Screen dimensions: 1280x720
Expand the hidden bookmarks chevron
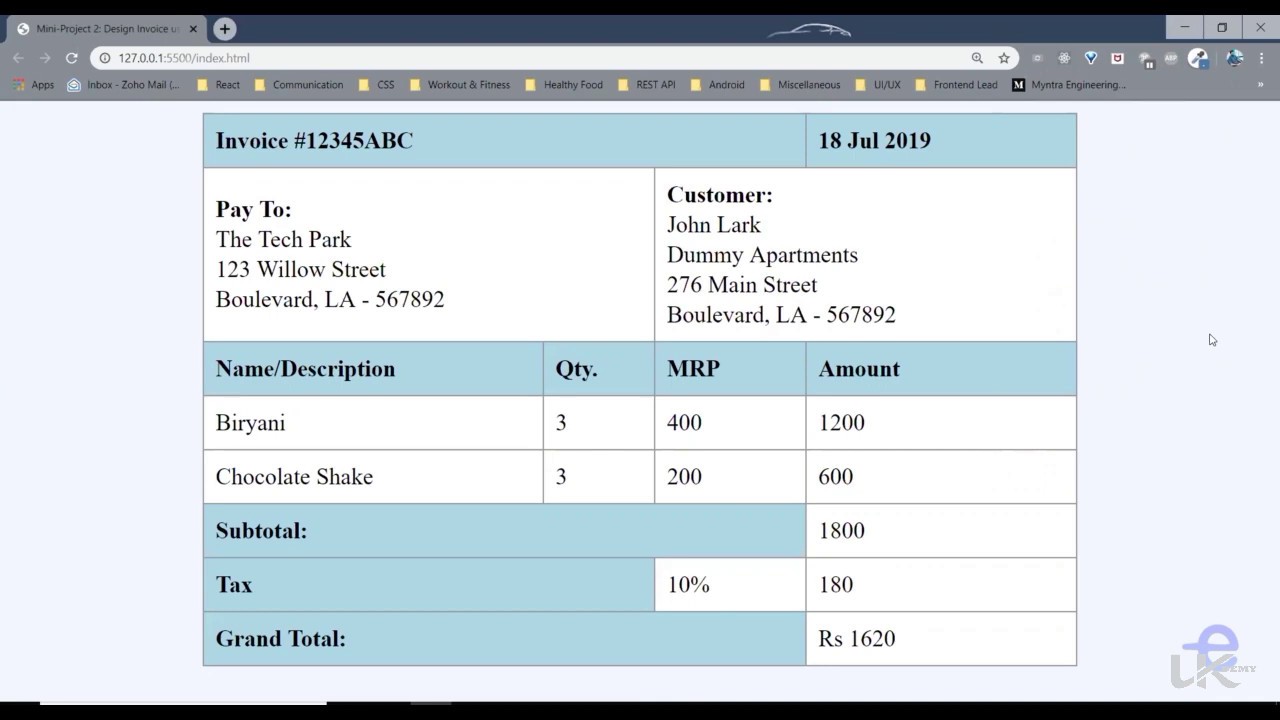1260,85
